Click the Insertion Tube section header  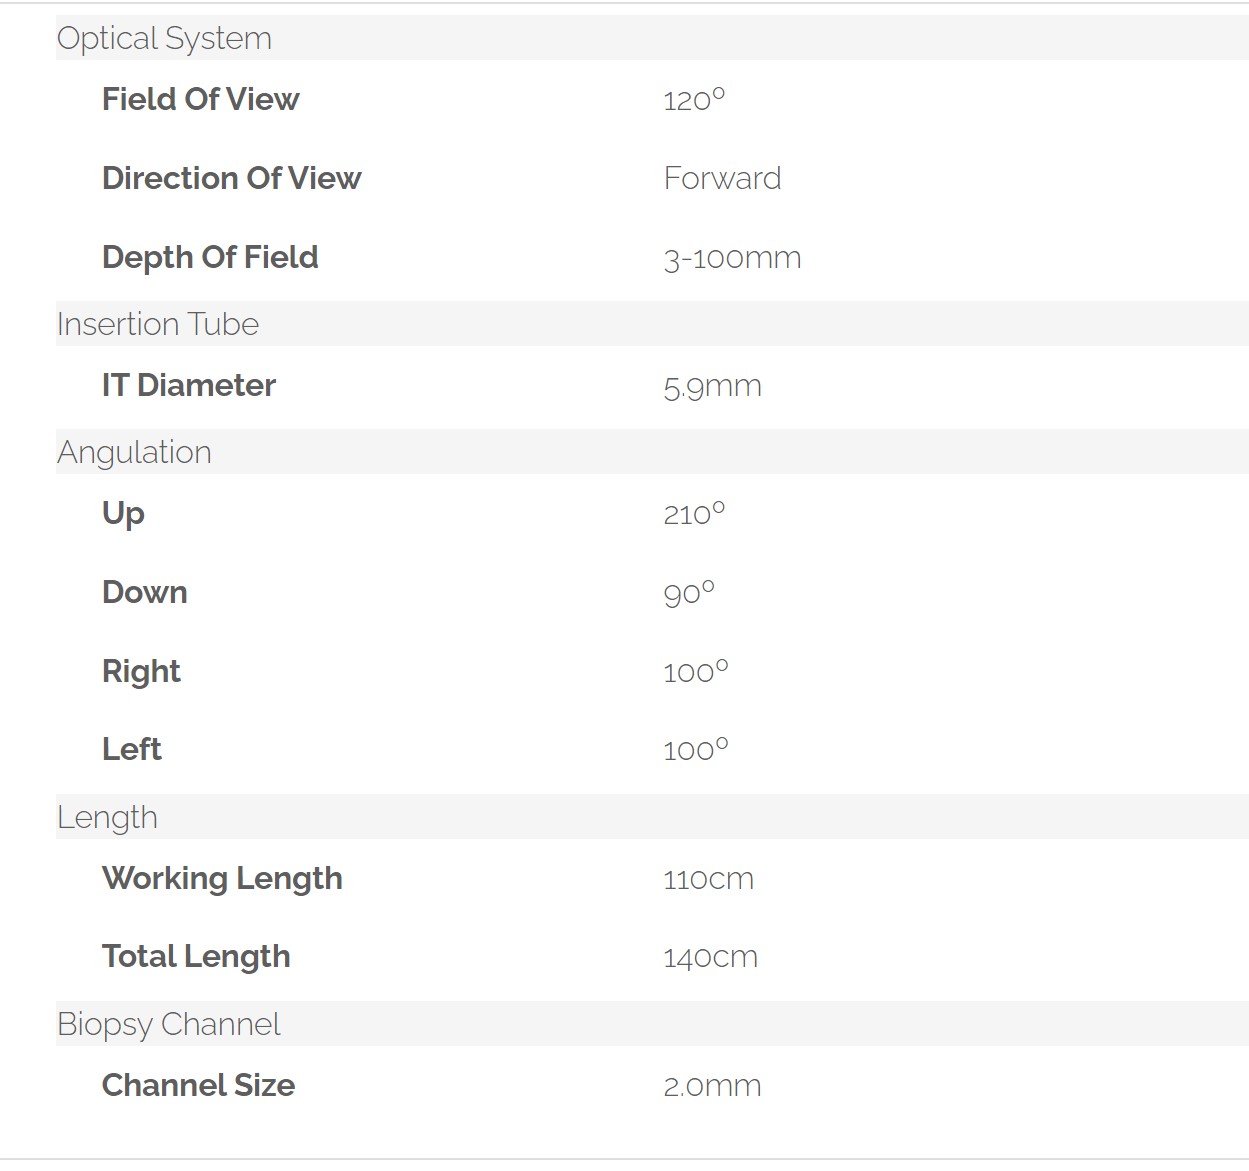(158, 324)
